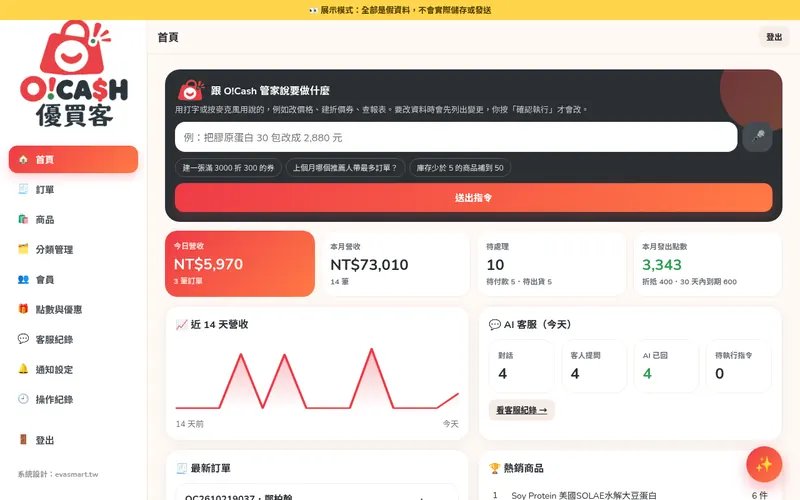Click the chat icon beside AI 客服
This screenshot has width=800, height=500.
click(x=494, y=324)
